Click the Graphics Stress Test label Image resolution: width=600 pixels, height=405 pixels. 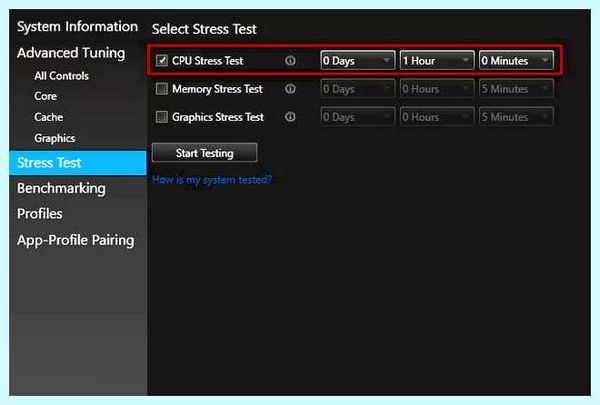(x=218, y=117)
